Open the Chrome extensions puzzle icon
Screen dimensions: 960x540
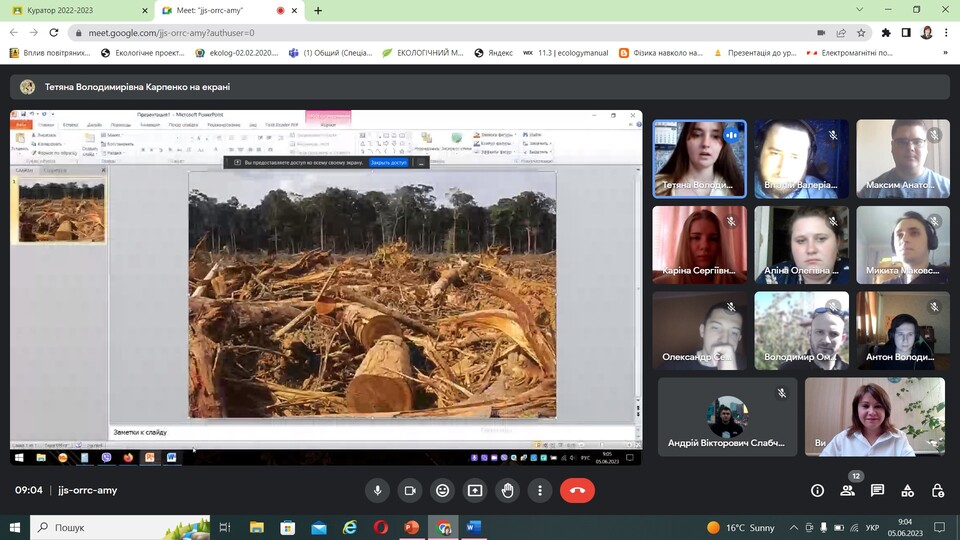(x=886, y=32)
